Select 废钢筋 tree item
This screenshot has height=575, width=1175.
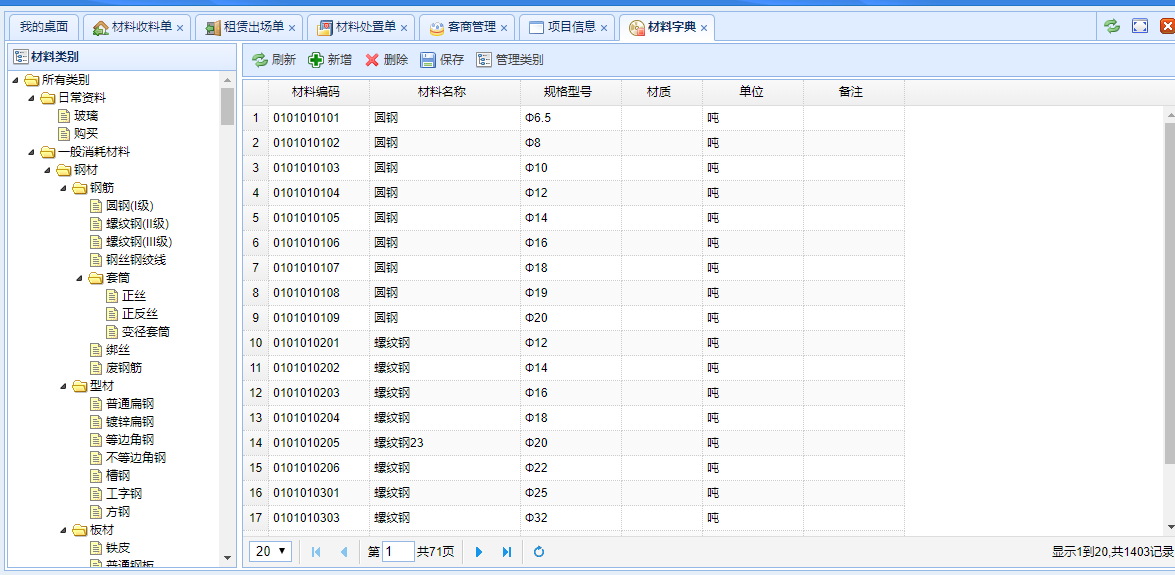coord(124,367)
